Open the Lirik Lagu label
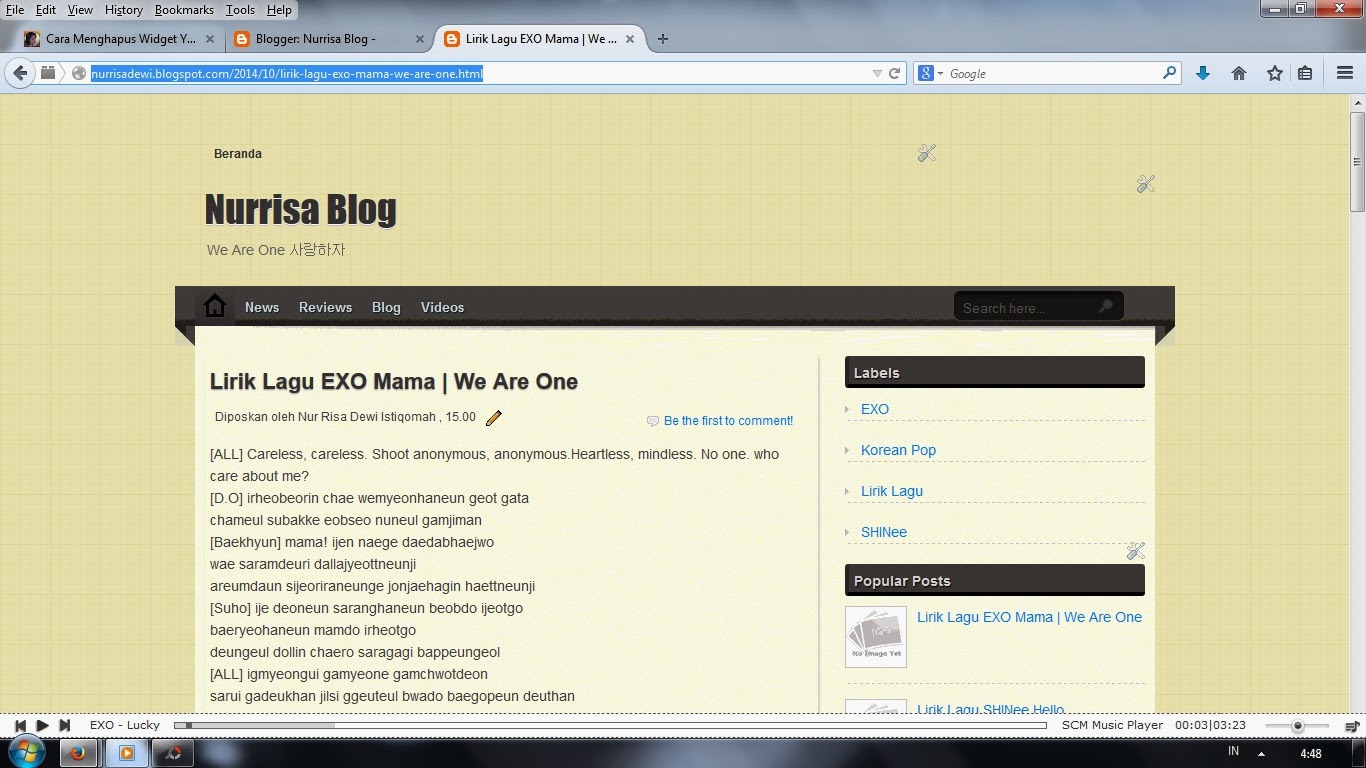 tap(892, 491)
